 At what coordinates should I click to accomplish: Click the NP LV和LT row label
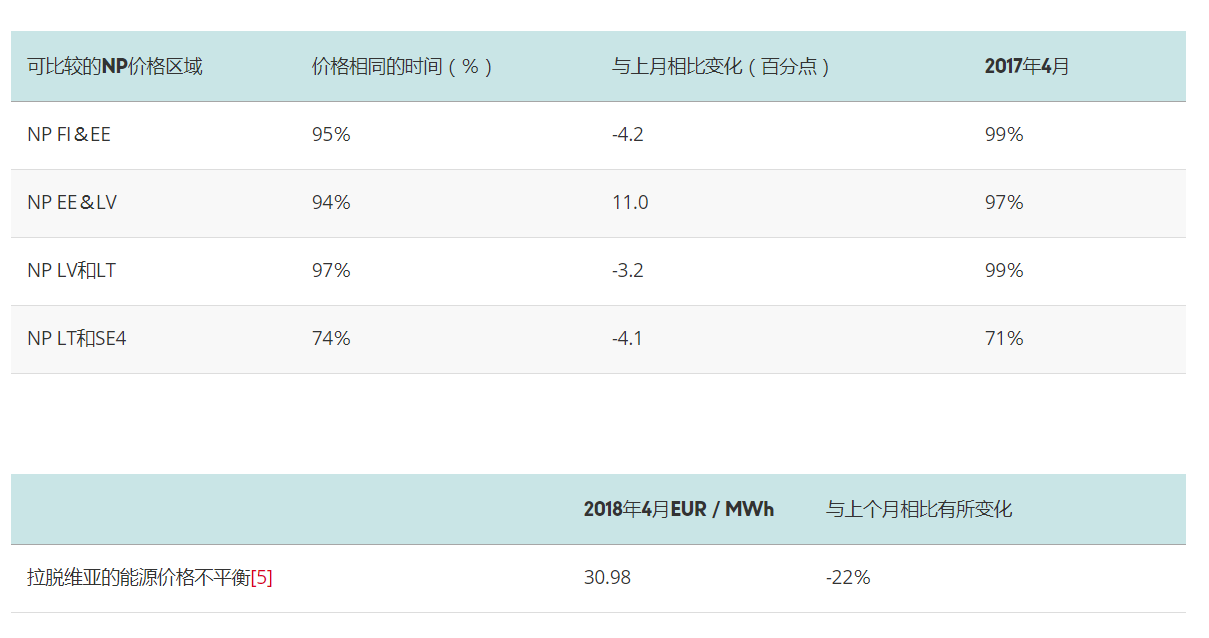click(71, 271)
